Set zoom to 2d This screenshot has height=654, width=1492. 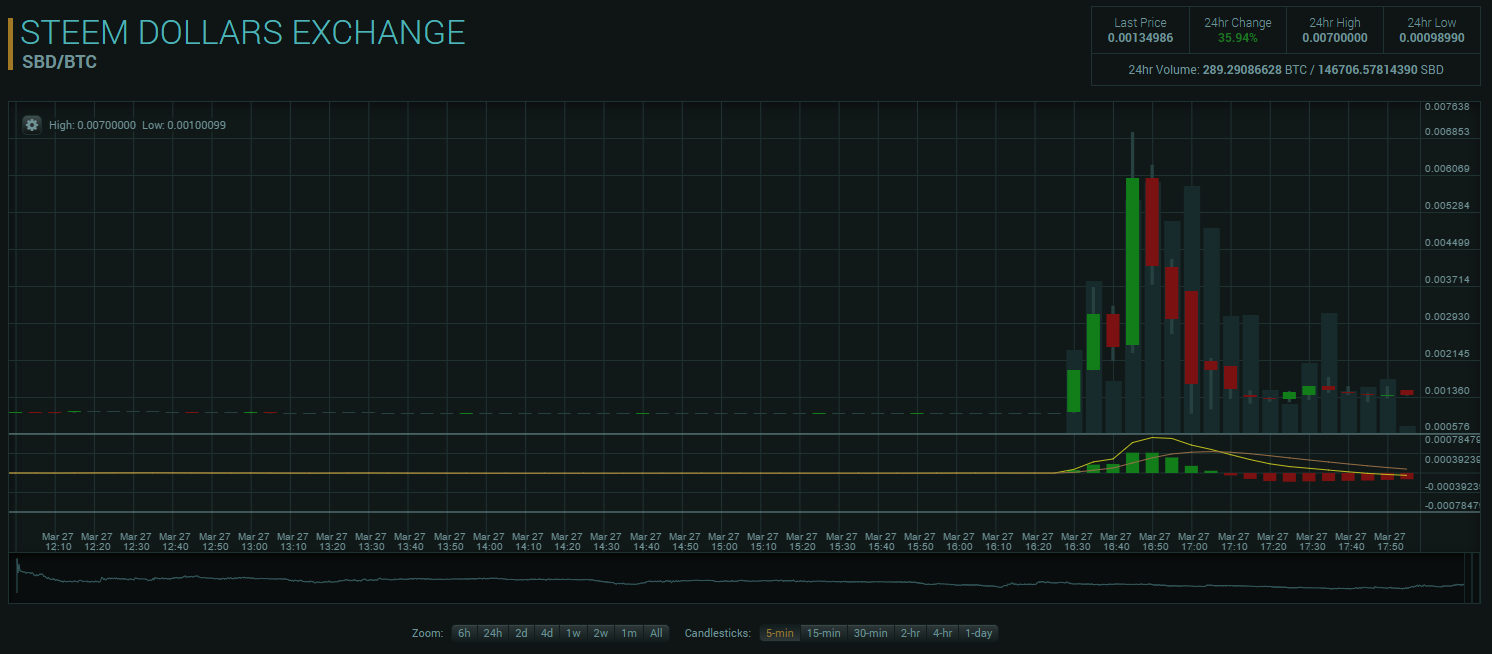point(521,633)
